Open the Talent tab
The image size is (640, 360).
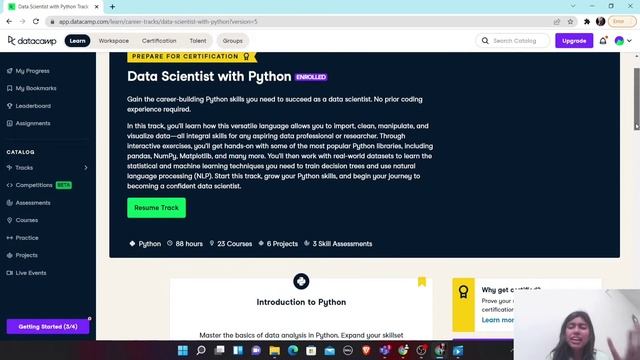click(x=198, y=41)
